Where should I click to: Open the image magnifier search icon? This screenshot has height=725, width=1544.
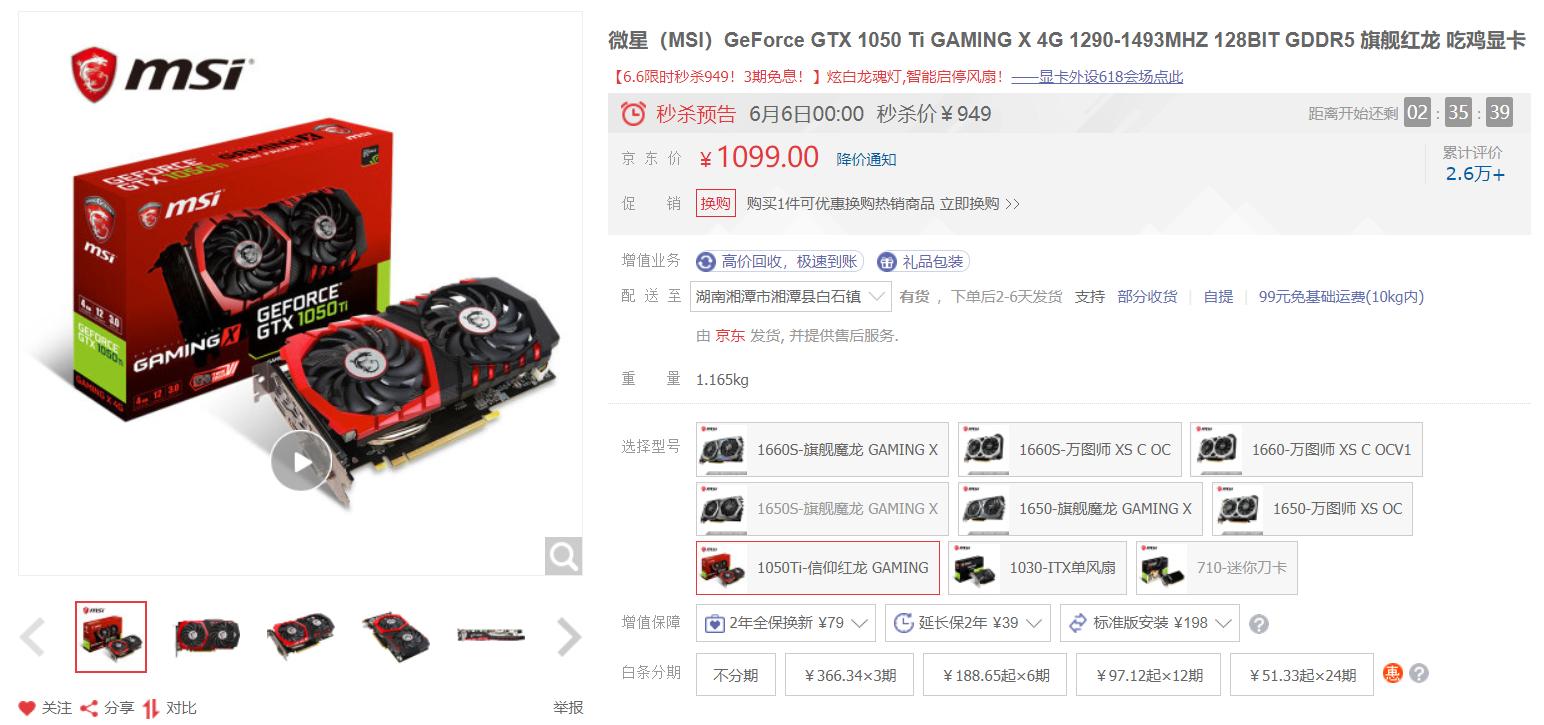563,556
